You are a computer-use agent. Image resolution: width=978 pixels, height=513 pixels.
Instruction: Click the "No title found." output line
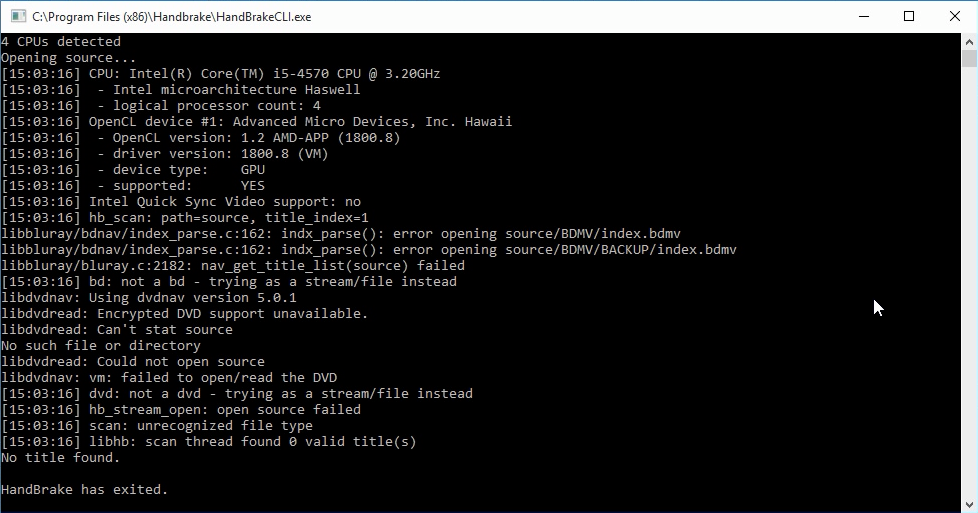61,457
